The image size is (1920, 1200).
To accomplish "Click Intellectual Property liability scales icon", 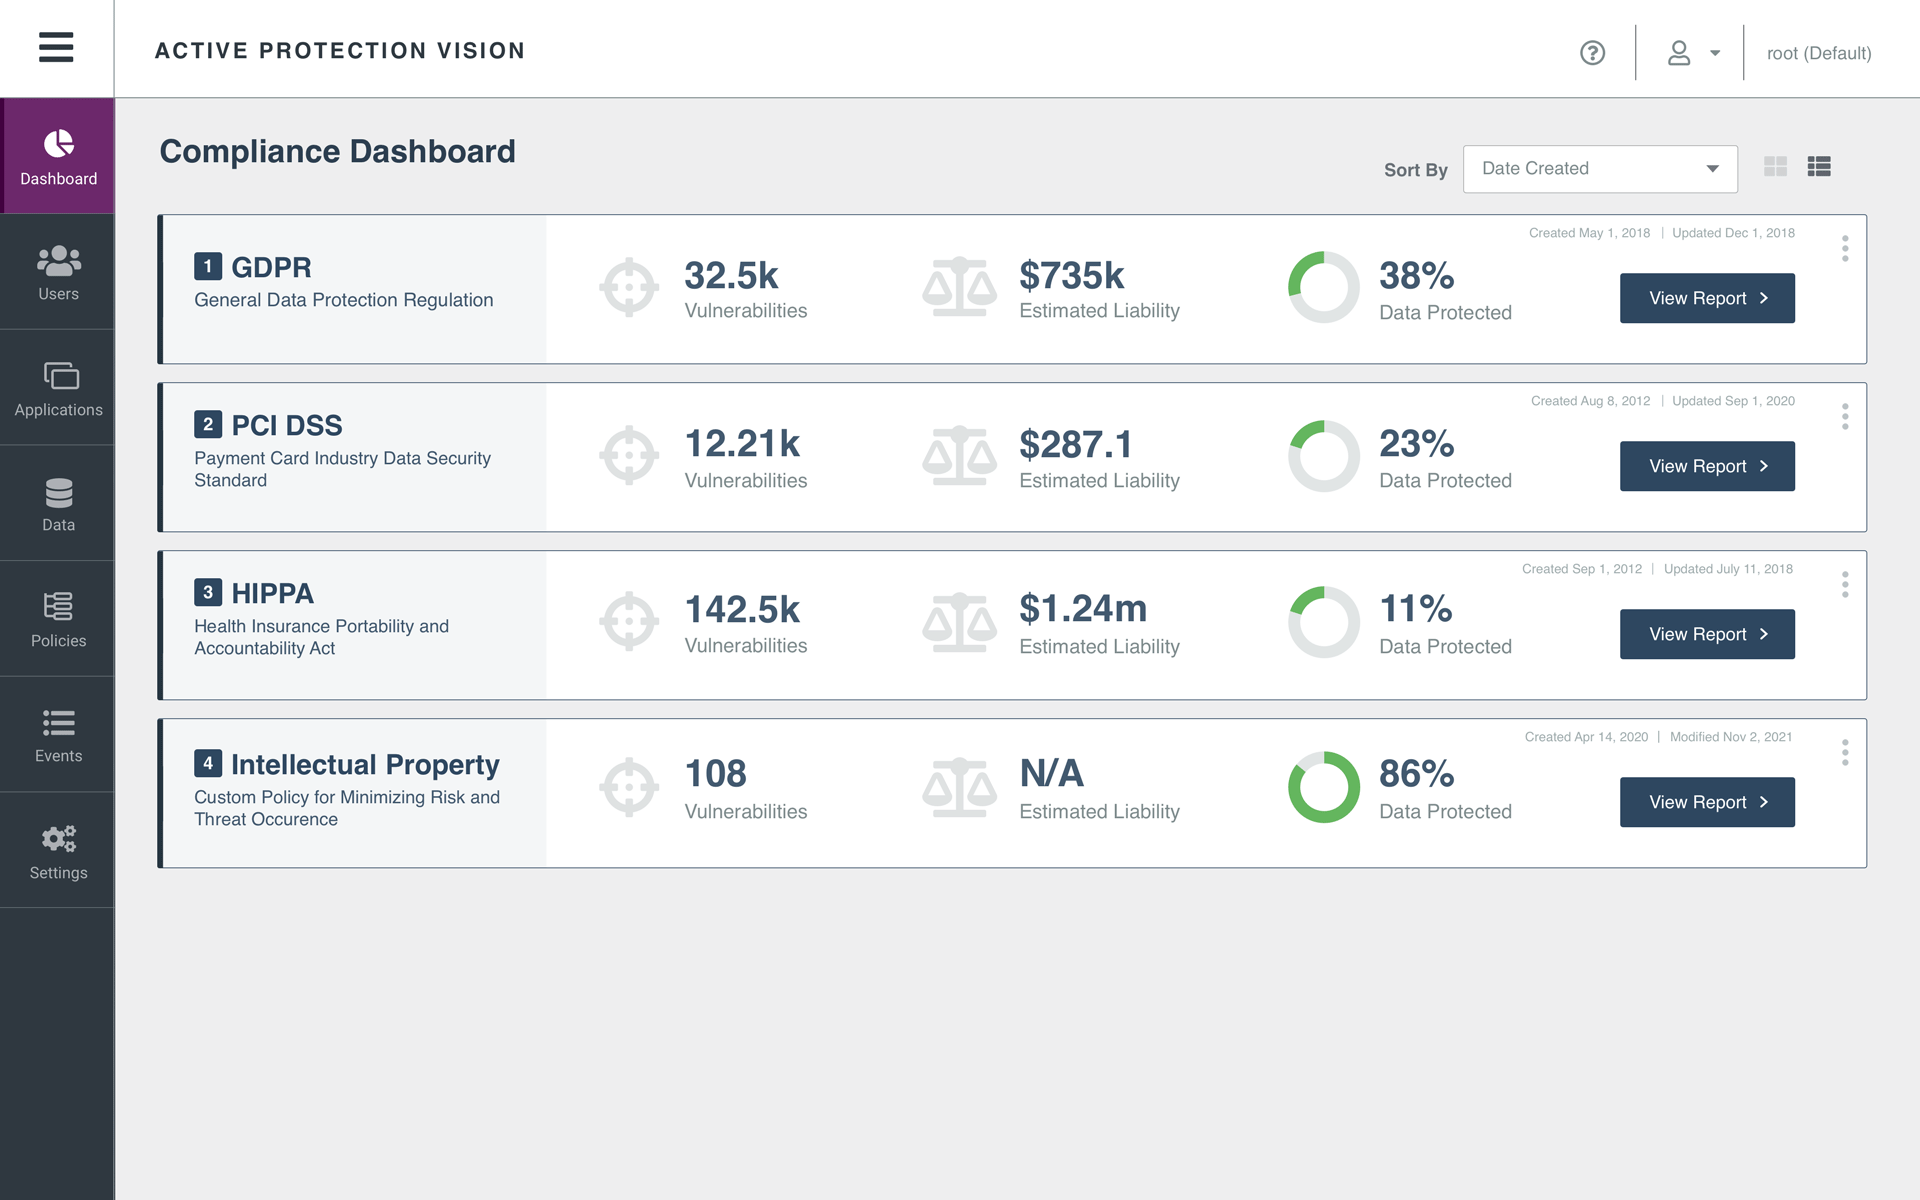I will click(x=959, y=787).
